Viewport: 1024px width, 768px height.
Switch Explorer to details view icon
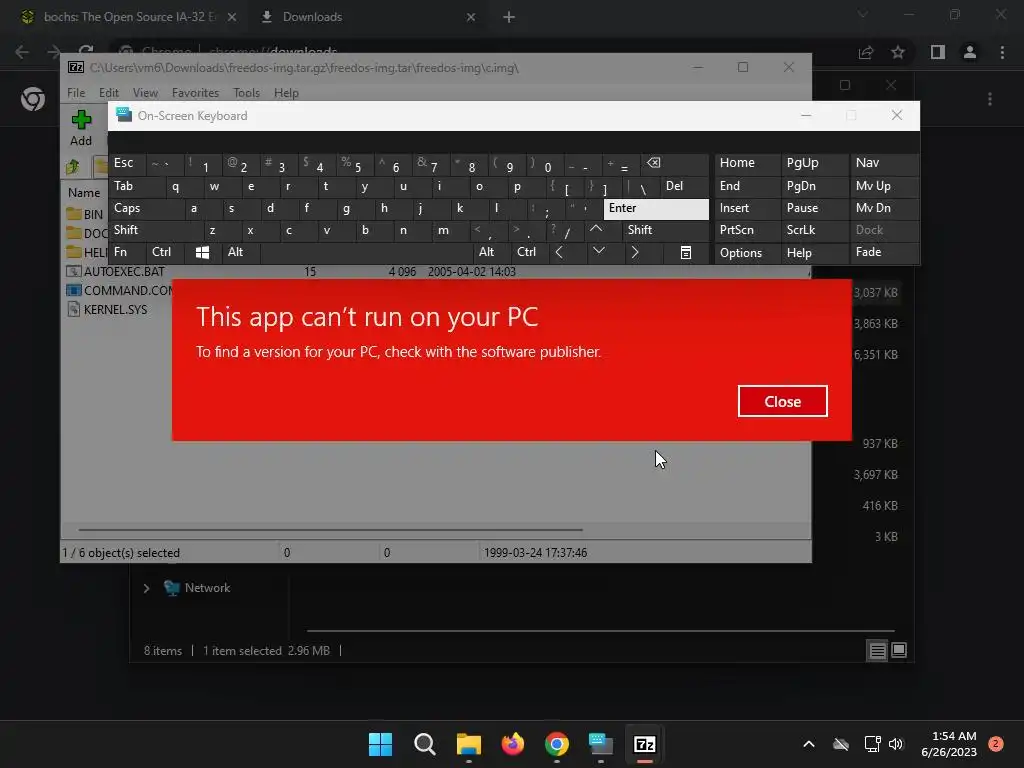tap(877, 650)
